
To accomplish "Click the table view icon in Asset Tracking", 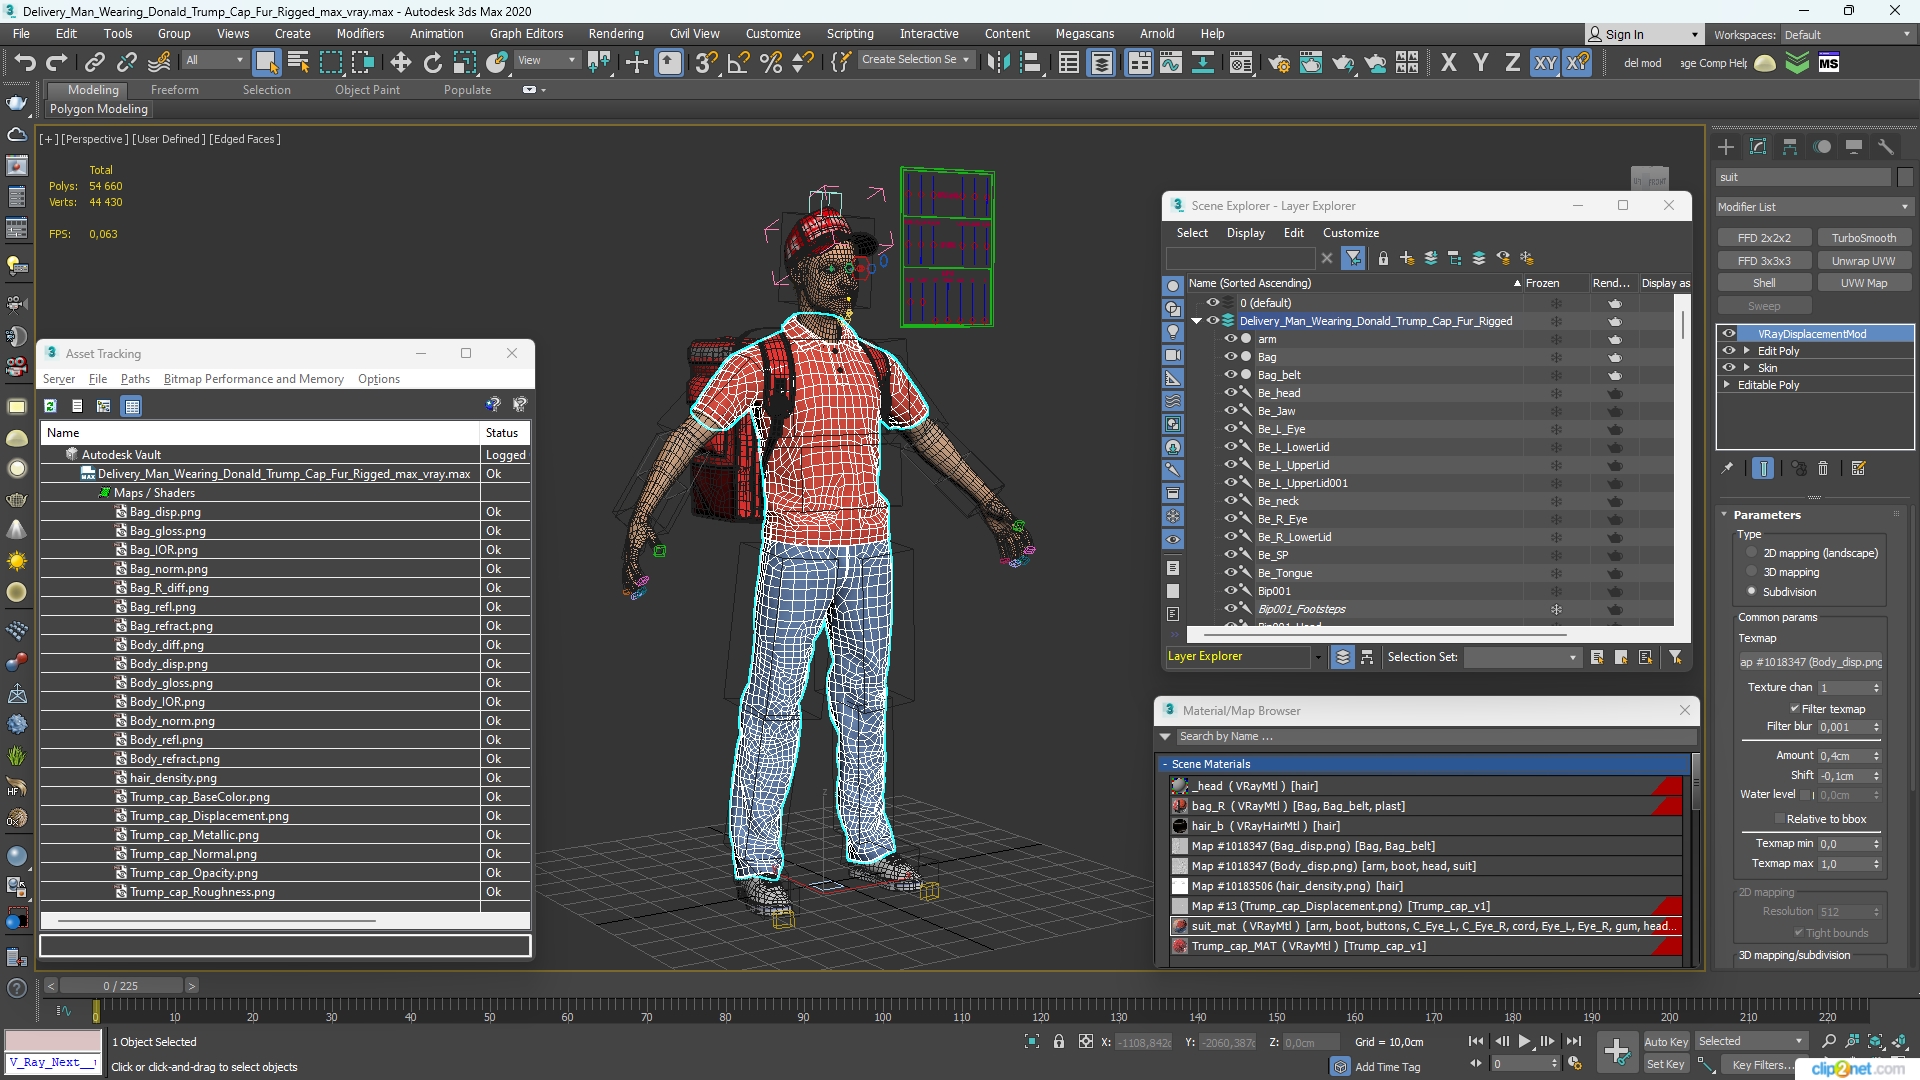I will (x=131, y=405).
